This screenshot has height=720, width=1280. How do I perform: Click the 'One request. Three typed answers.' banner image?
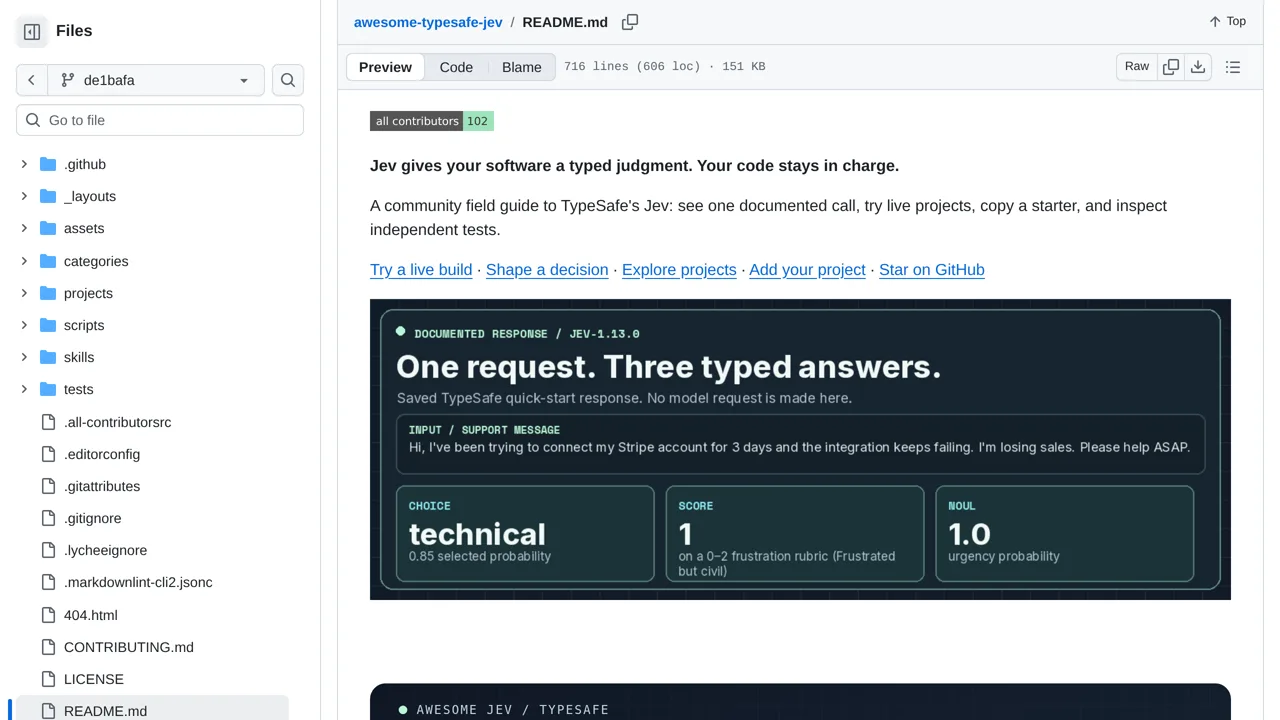(800, 449)
